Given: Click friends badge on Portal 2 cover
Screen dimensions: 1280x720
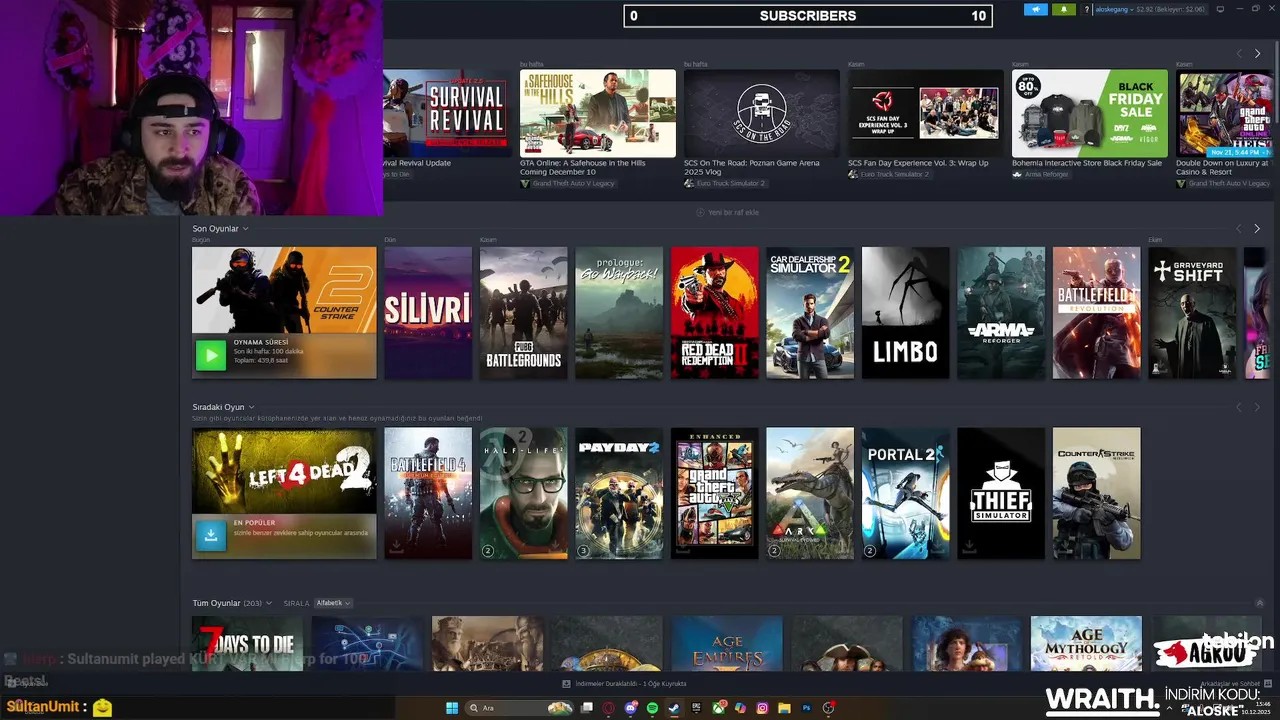Looking at the screenshot, I should [869, 550].
